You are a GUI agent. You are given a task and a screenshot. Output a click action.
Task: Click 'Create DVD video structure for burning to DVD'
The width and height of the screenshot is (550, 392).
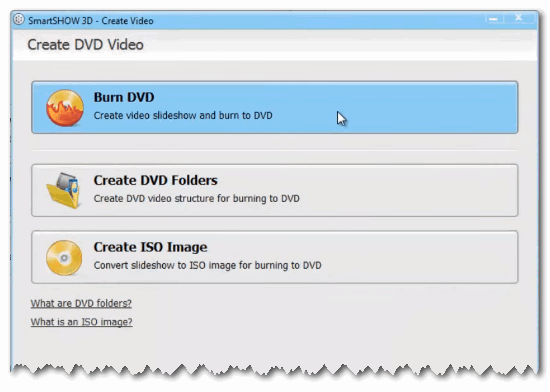[196, 198]
